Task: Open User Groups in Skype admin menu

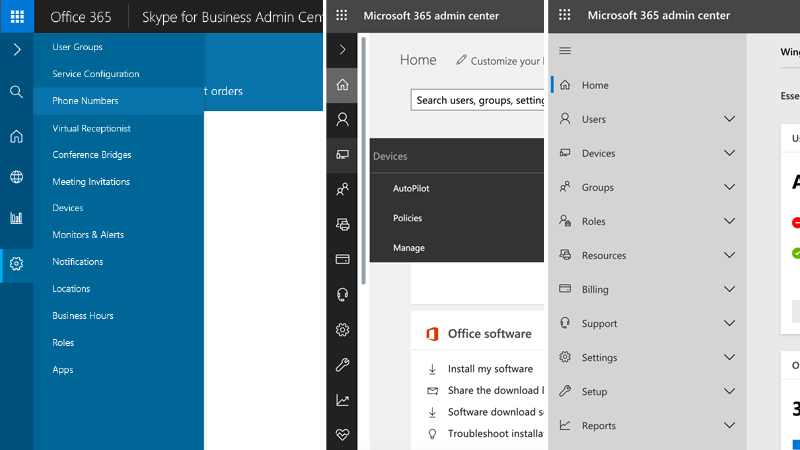Action: pyautogui.click(x=78, y=47)
